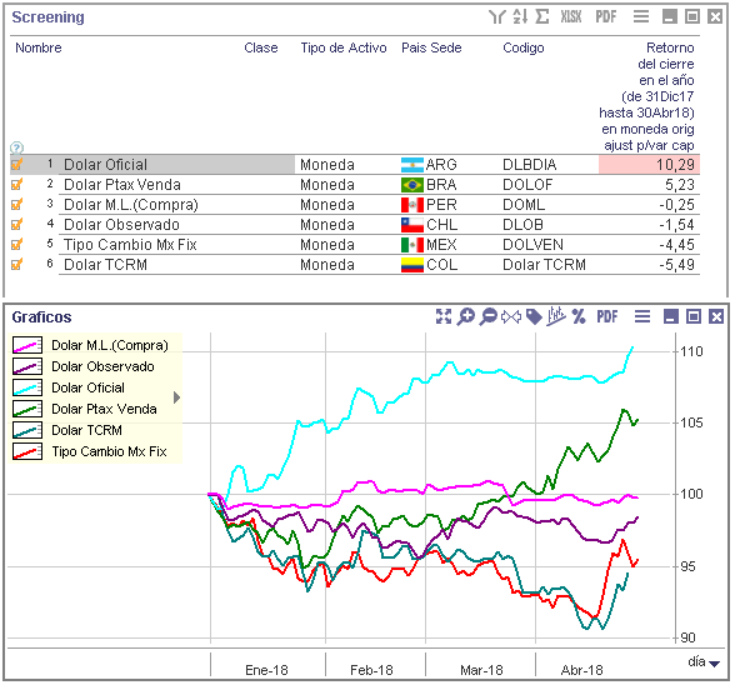
Task: Toggle checkbox for Dolar TCRM row
Action: point(17,265)
